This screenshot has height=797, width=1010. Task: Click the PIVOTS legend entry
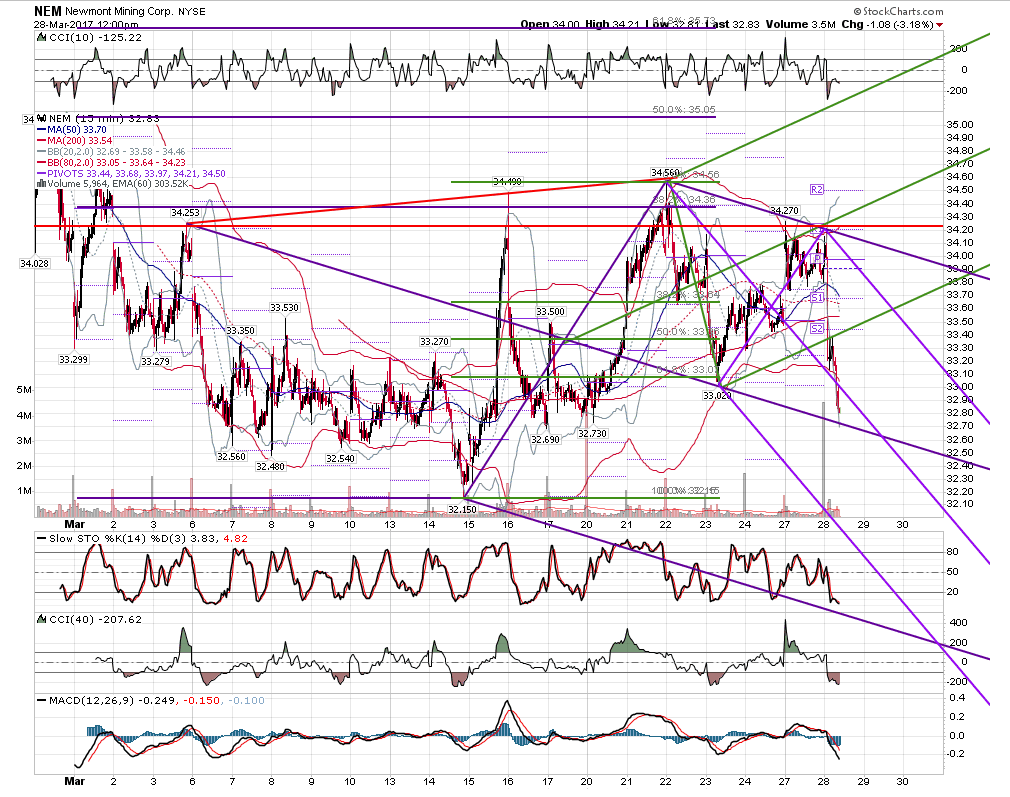[136, 173]
